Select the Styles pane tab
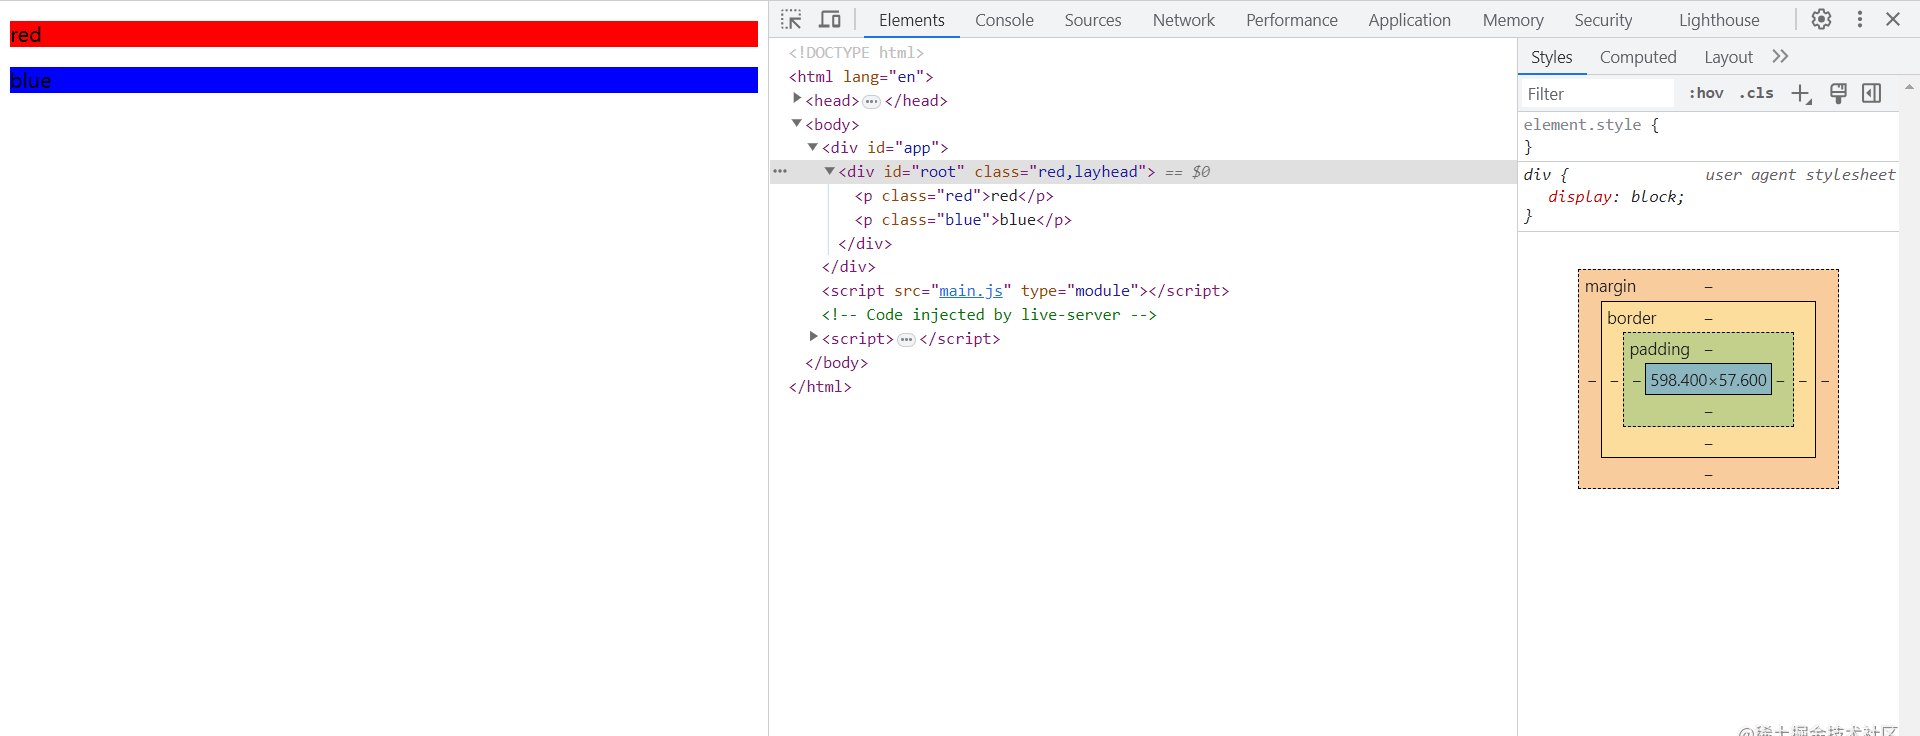 1551,58
